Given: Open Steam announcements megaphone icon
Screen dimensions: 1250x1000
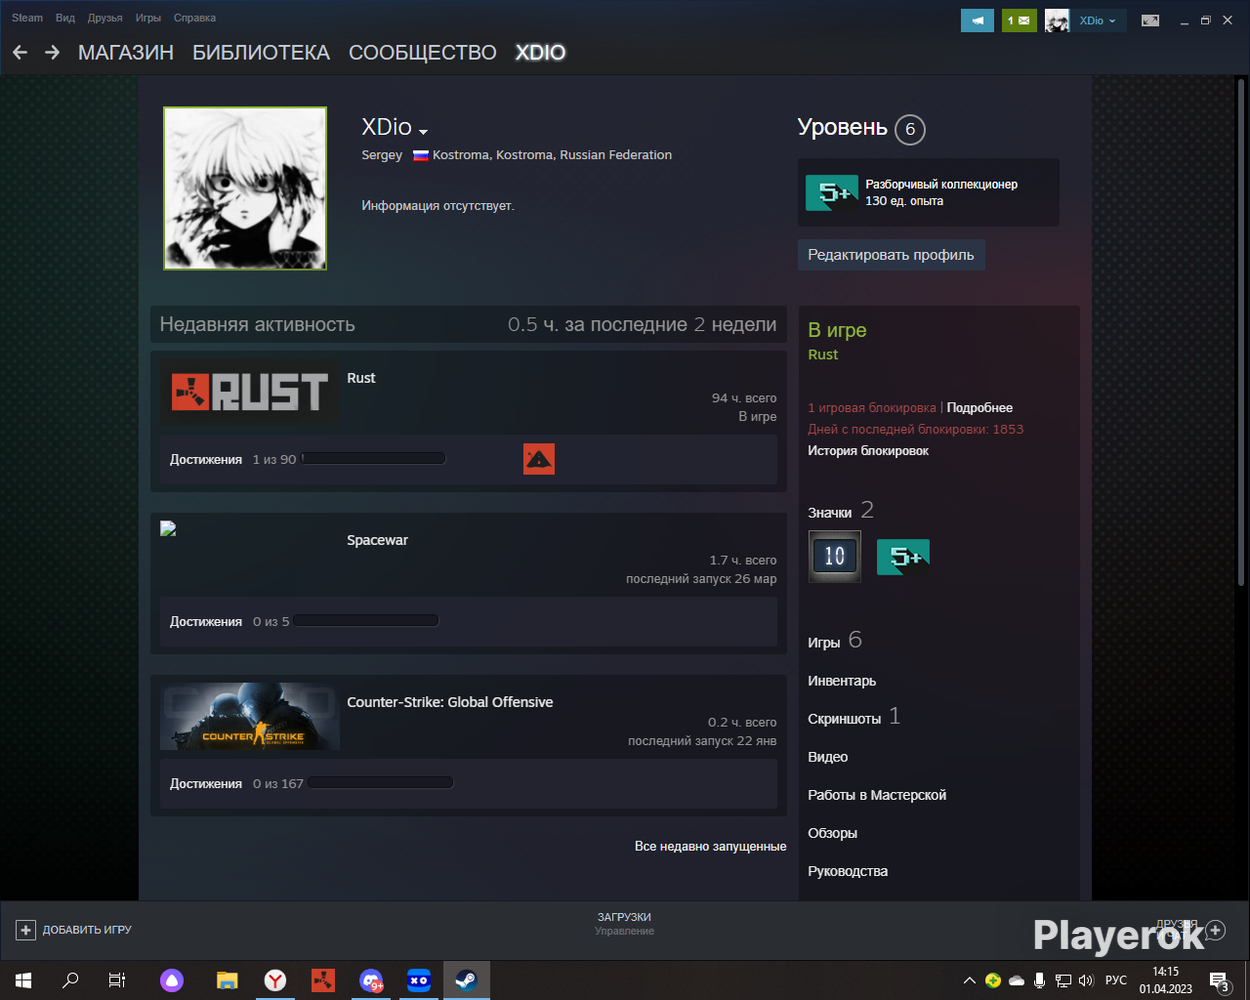Looking at the screenshot, I should point(977,20).
